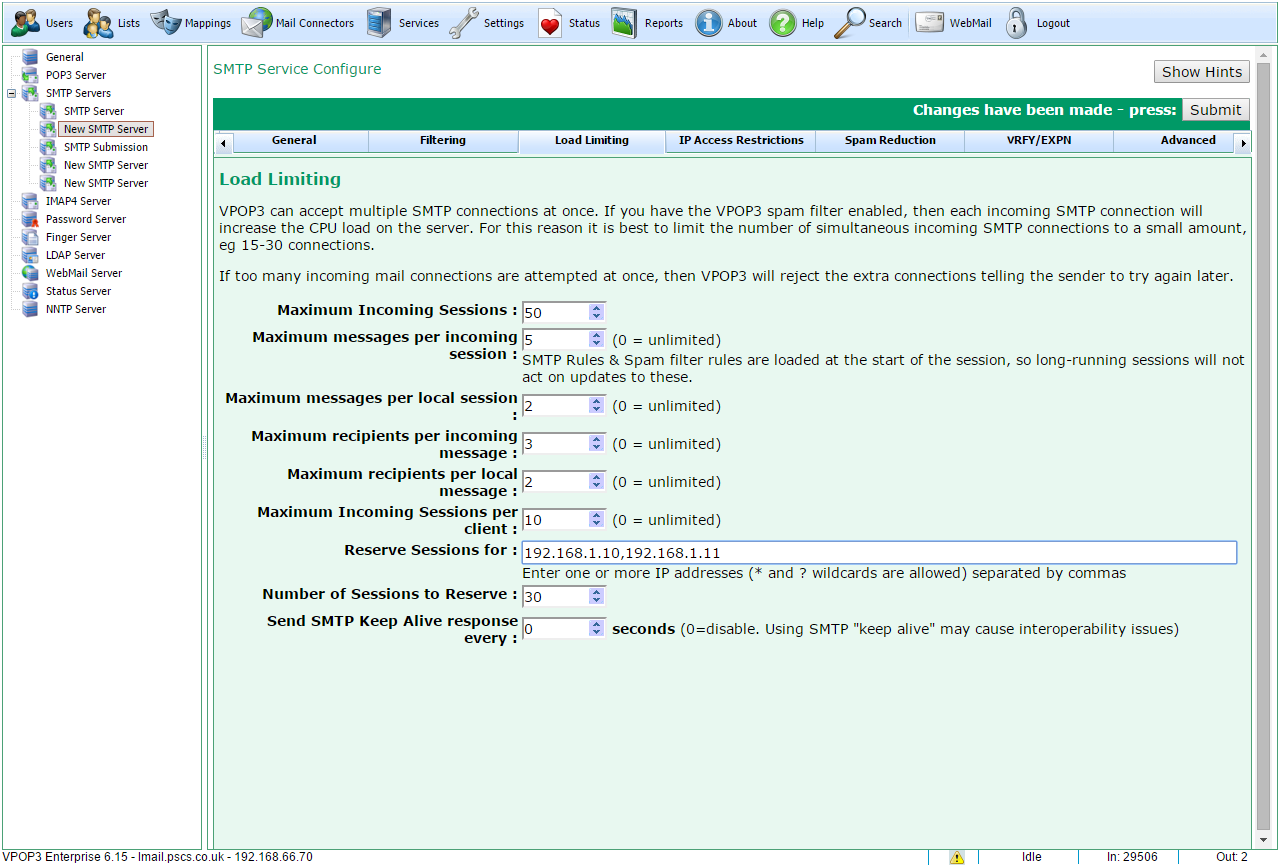The image size is (1280, 865).
Task: Select SMTP Servers tree label
Action: pos(78,93)
